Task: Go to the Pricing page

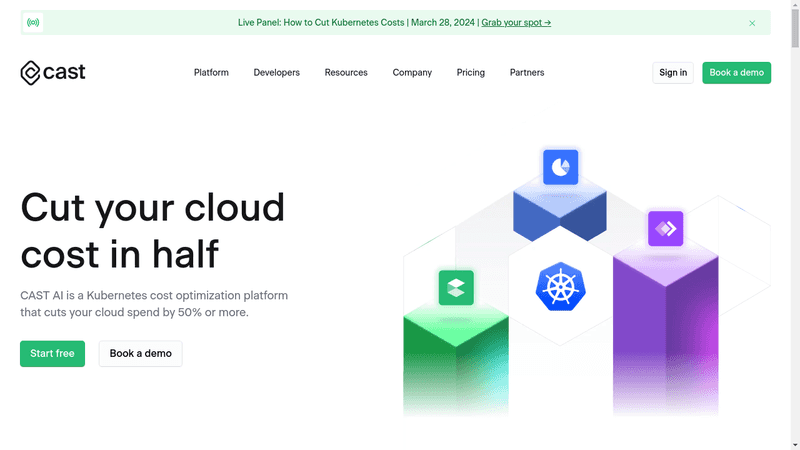Action: click(470, 73)
